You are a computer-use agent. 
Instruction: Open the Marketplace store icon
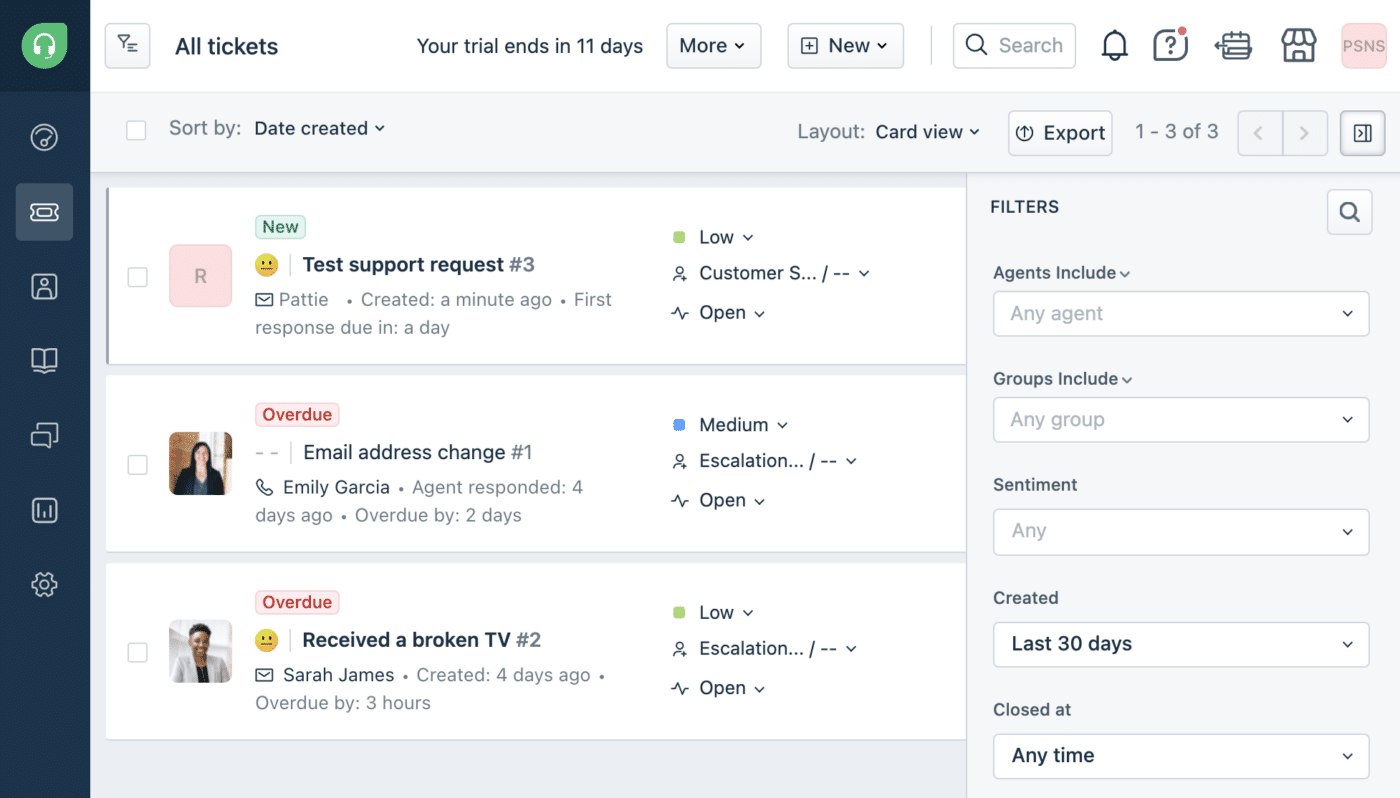(1298, 45)
